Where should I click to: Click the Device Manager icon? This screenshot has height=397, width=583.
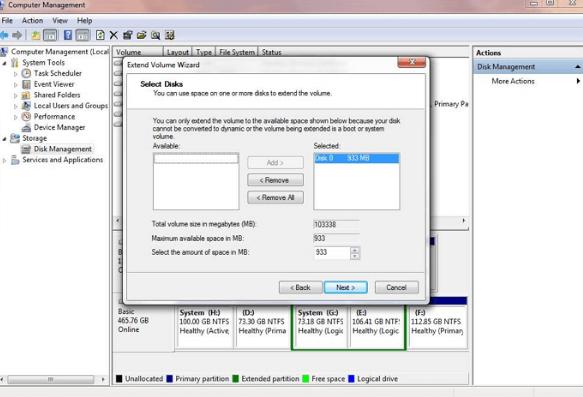click(x=26, y=128)
